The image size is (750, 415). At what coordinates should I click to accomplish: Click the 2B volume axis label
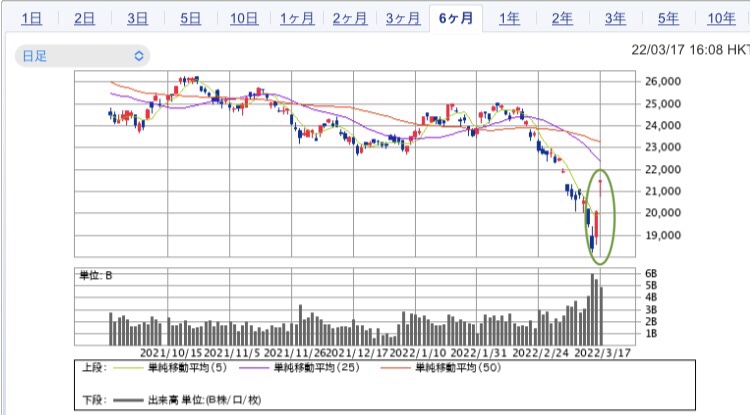coord(651,322)
